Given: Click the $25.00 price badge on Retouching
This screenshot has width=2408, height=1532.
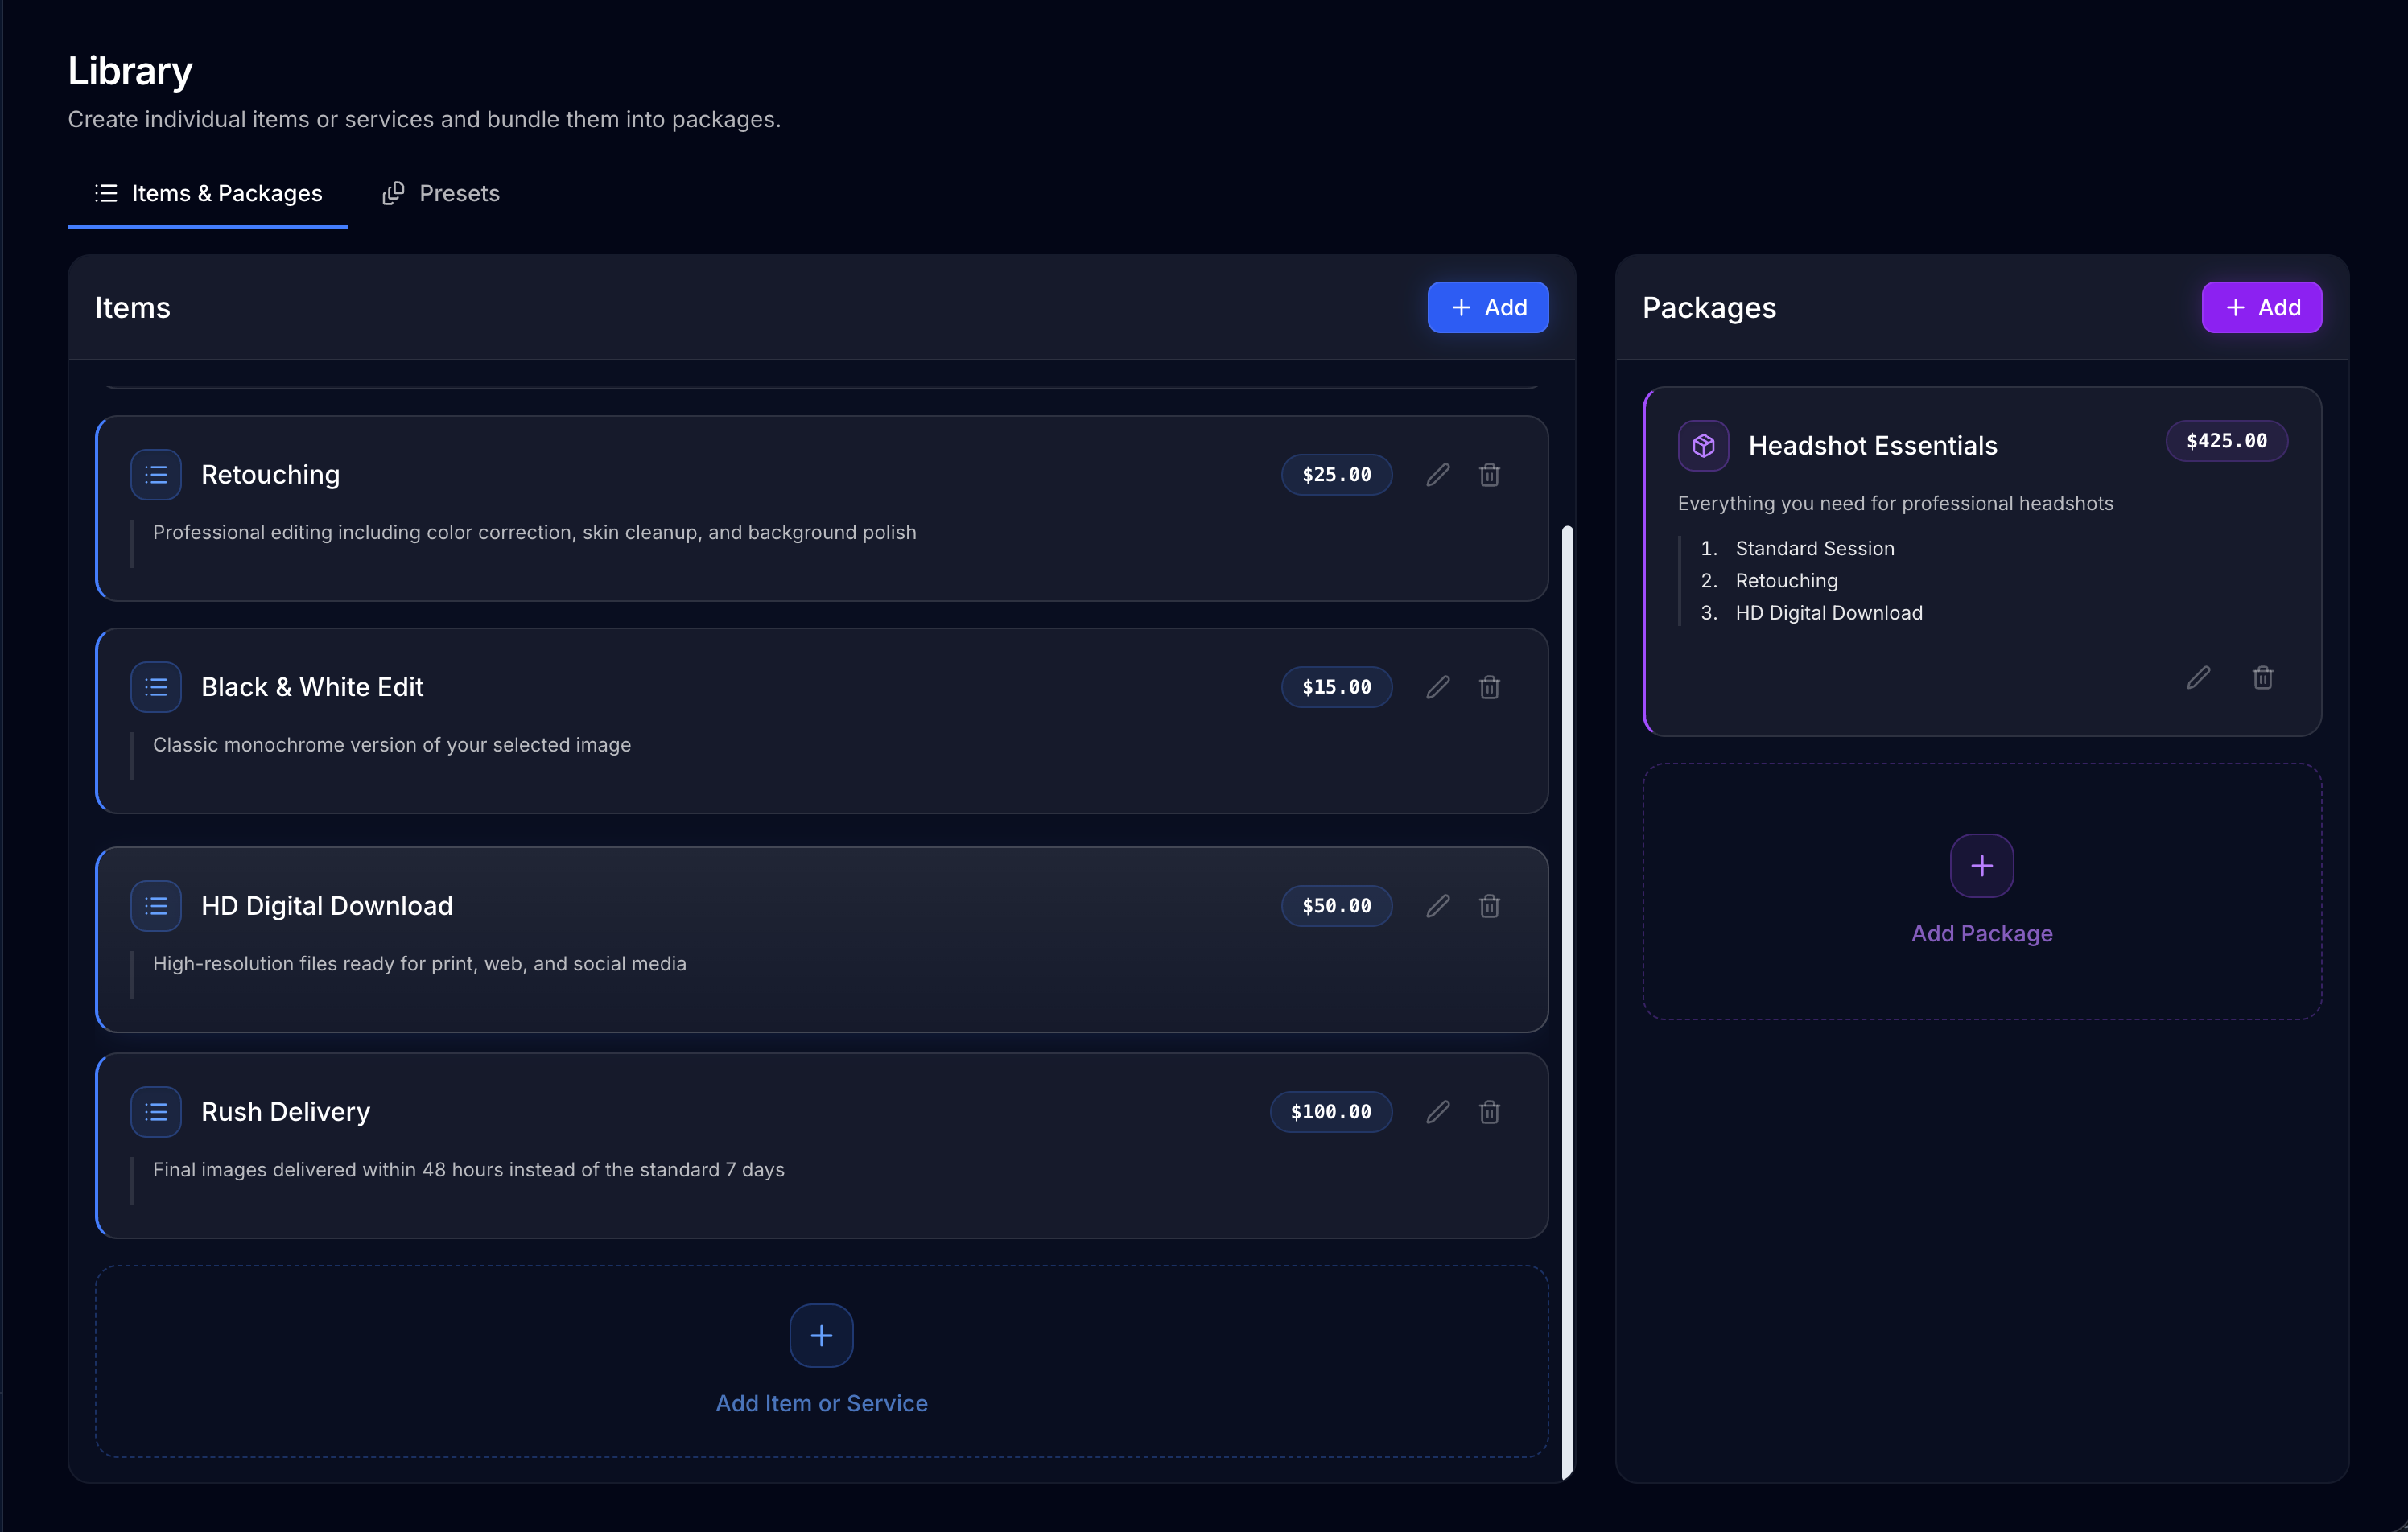Looking at the screenshot, I should (1336, 474).
